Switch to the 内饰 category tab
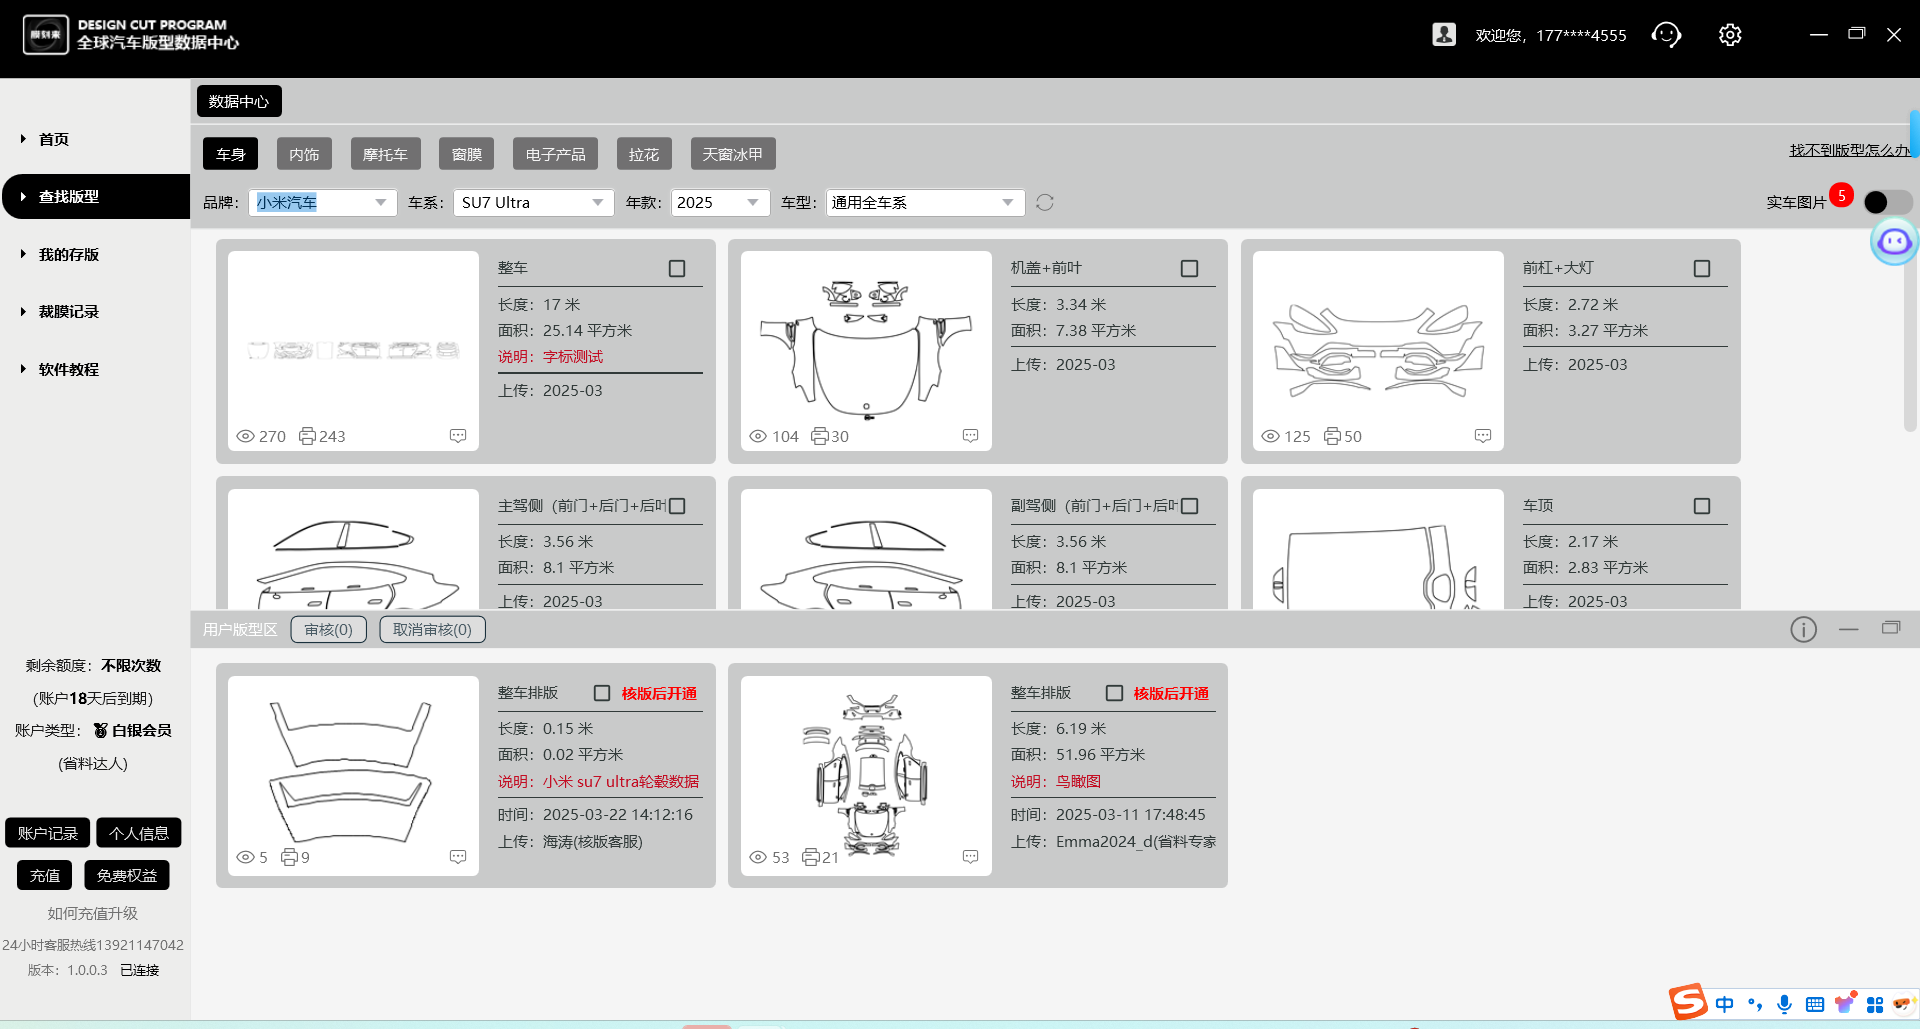Viewport: 1920px width, 1029px height. coord(304,153)
